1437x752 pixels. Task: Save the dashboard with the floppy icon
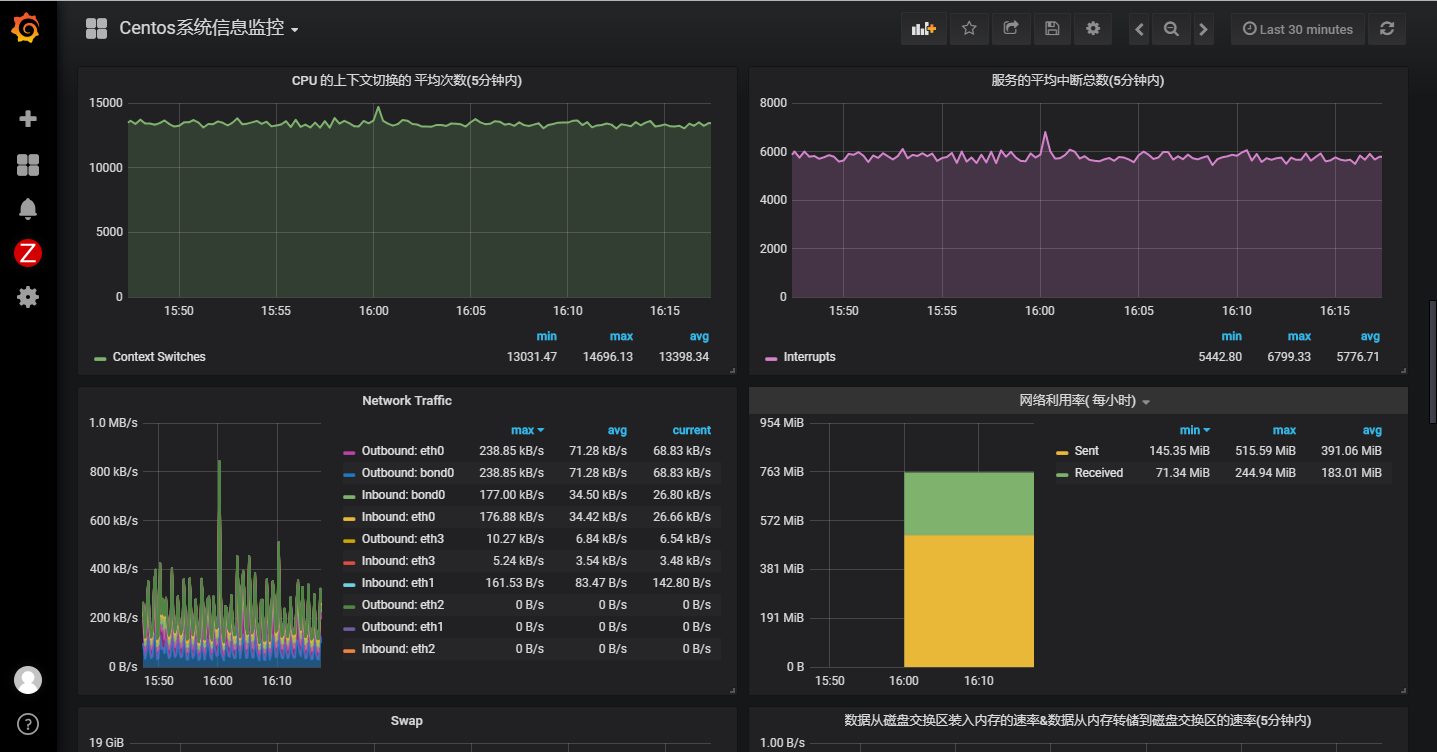pos(1052,29)
